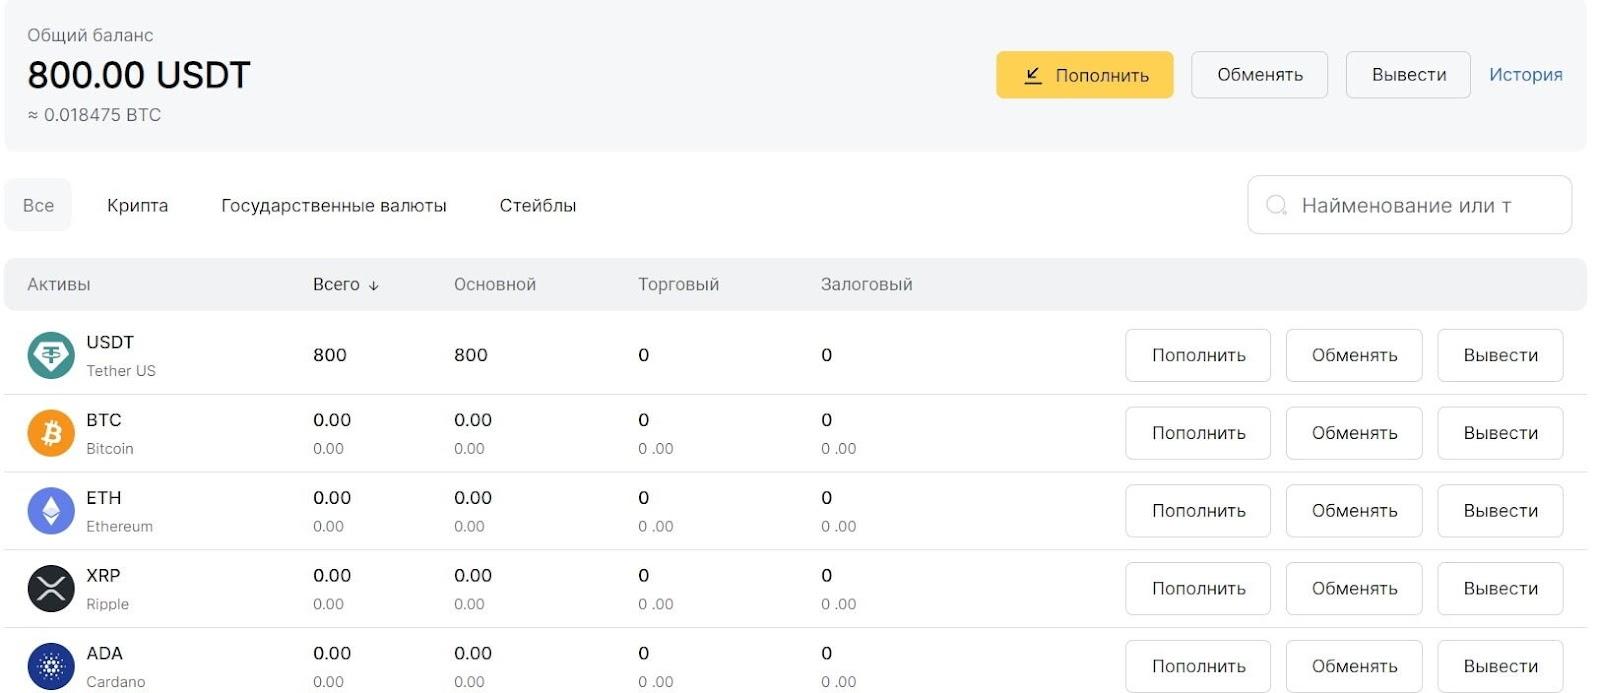Click Обменять in the ADA row
The width and height of the screenshot is (1600, 693).
1354,666
